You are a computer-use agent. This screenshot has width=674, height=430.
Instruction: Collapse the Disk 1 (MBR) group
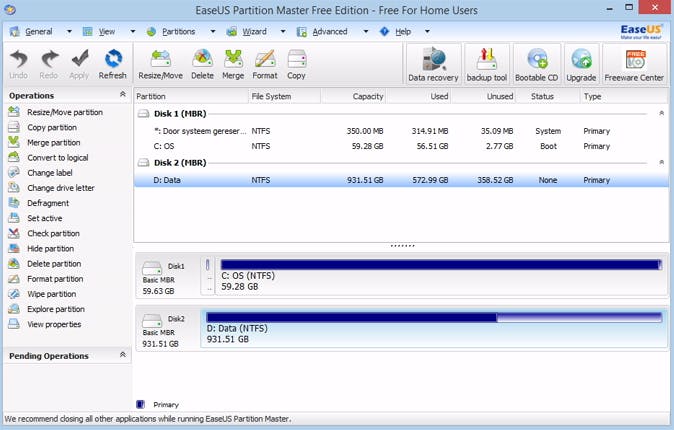click(661, 114)
